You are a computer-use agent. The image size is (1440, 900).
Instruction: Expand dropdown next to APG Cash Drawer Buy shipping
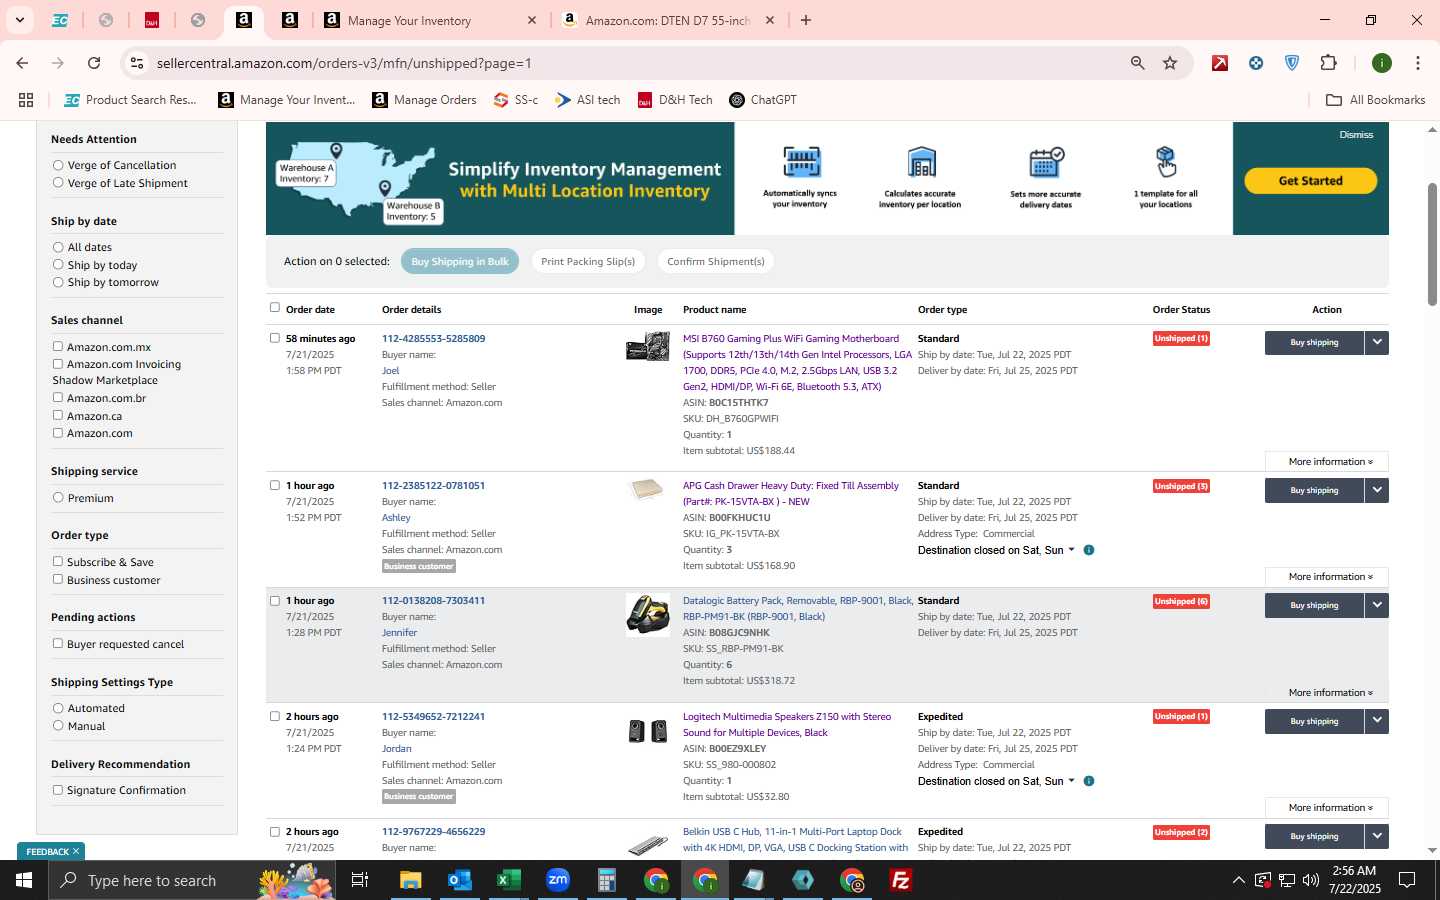pyautogui.click(x=1377, y=490)
